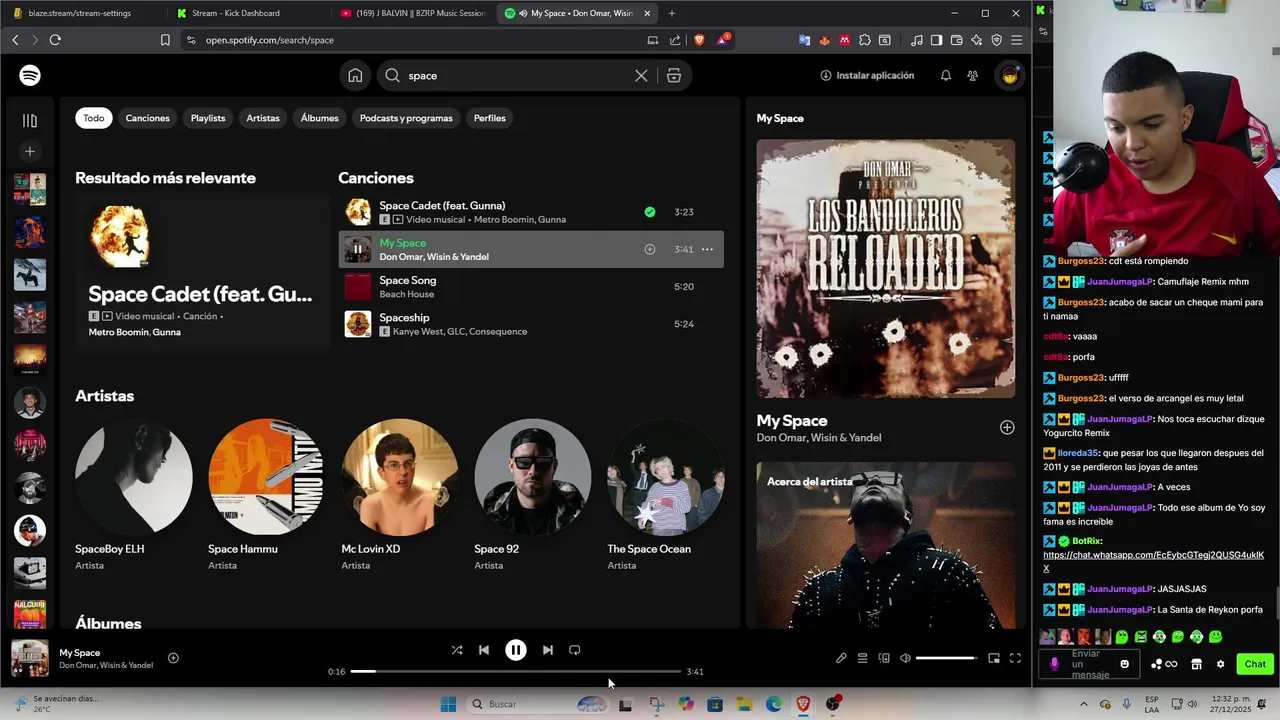Click the green Chat send button
This screenshot has height=720, width=1280.
(1254, 664)
